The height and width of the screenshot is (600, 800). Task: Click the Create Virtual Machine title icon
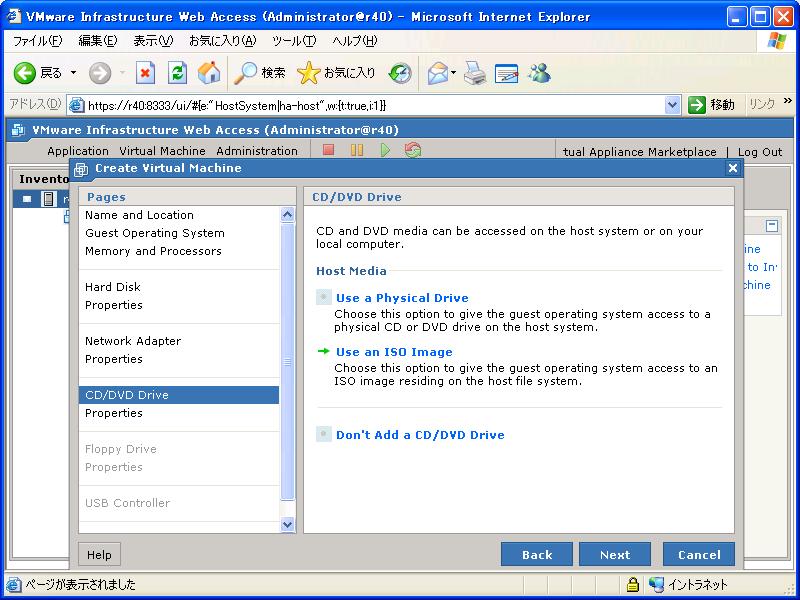click(x=81, y=169)
